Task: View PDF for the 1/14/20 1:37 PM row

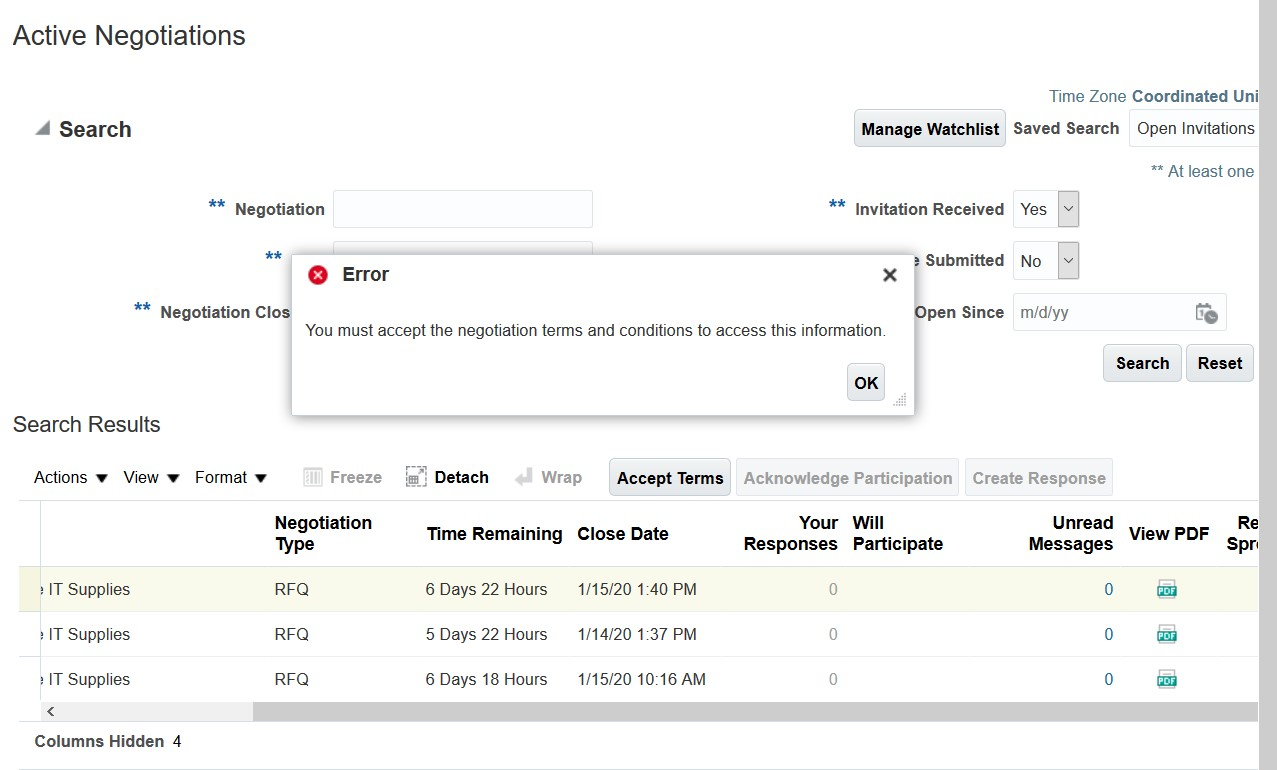Action: [1166, 634]
